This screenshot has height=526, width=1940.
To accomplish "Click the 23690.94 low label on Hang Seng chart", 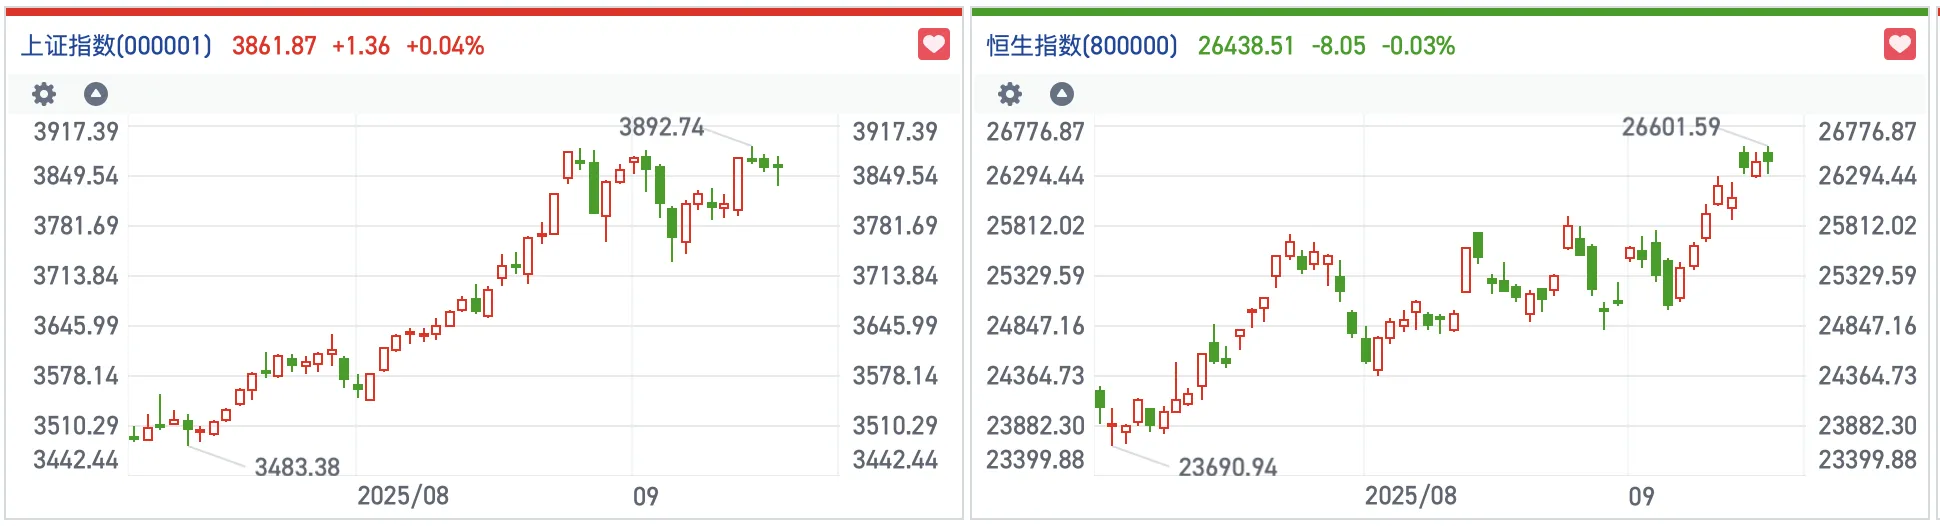I will [x=1227, y=467].
